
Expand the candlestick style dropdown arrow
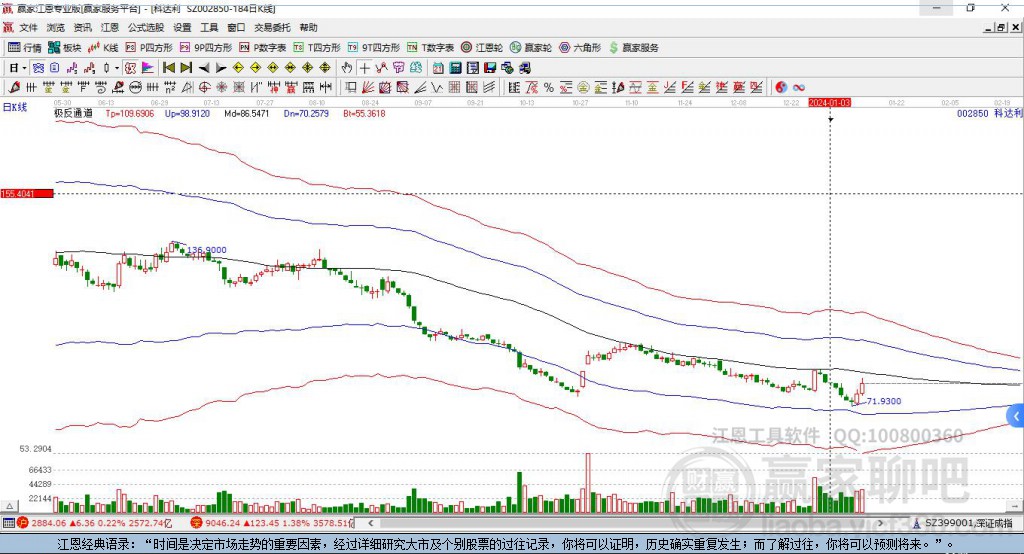[117, 68]
